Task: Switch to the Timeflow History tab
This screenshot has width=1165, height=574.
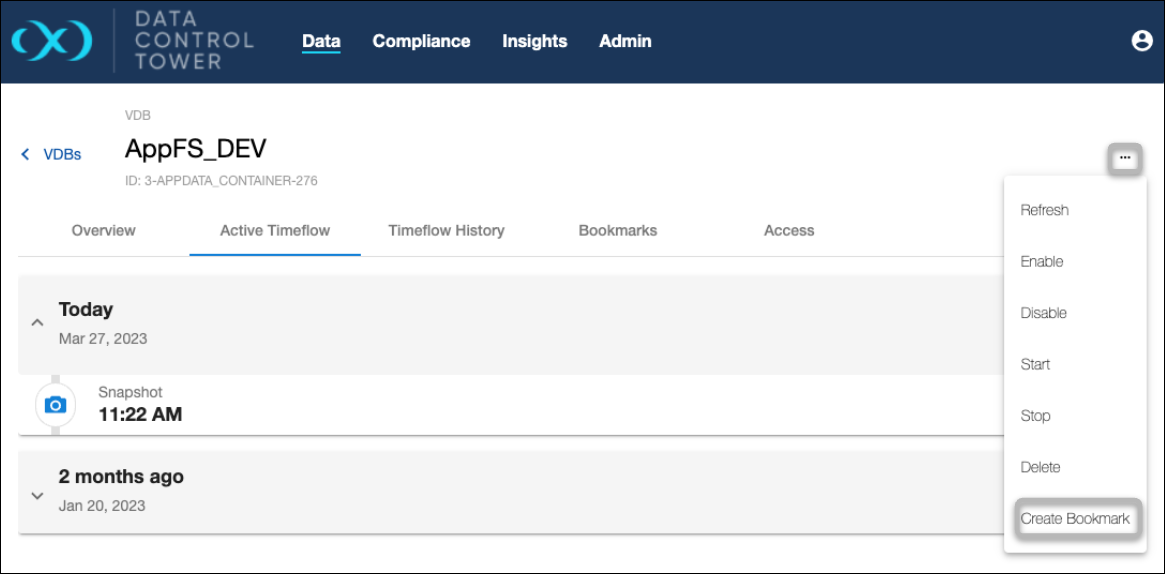Action: click(x=447, y=231)
